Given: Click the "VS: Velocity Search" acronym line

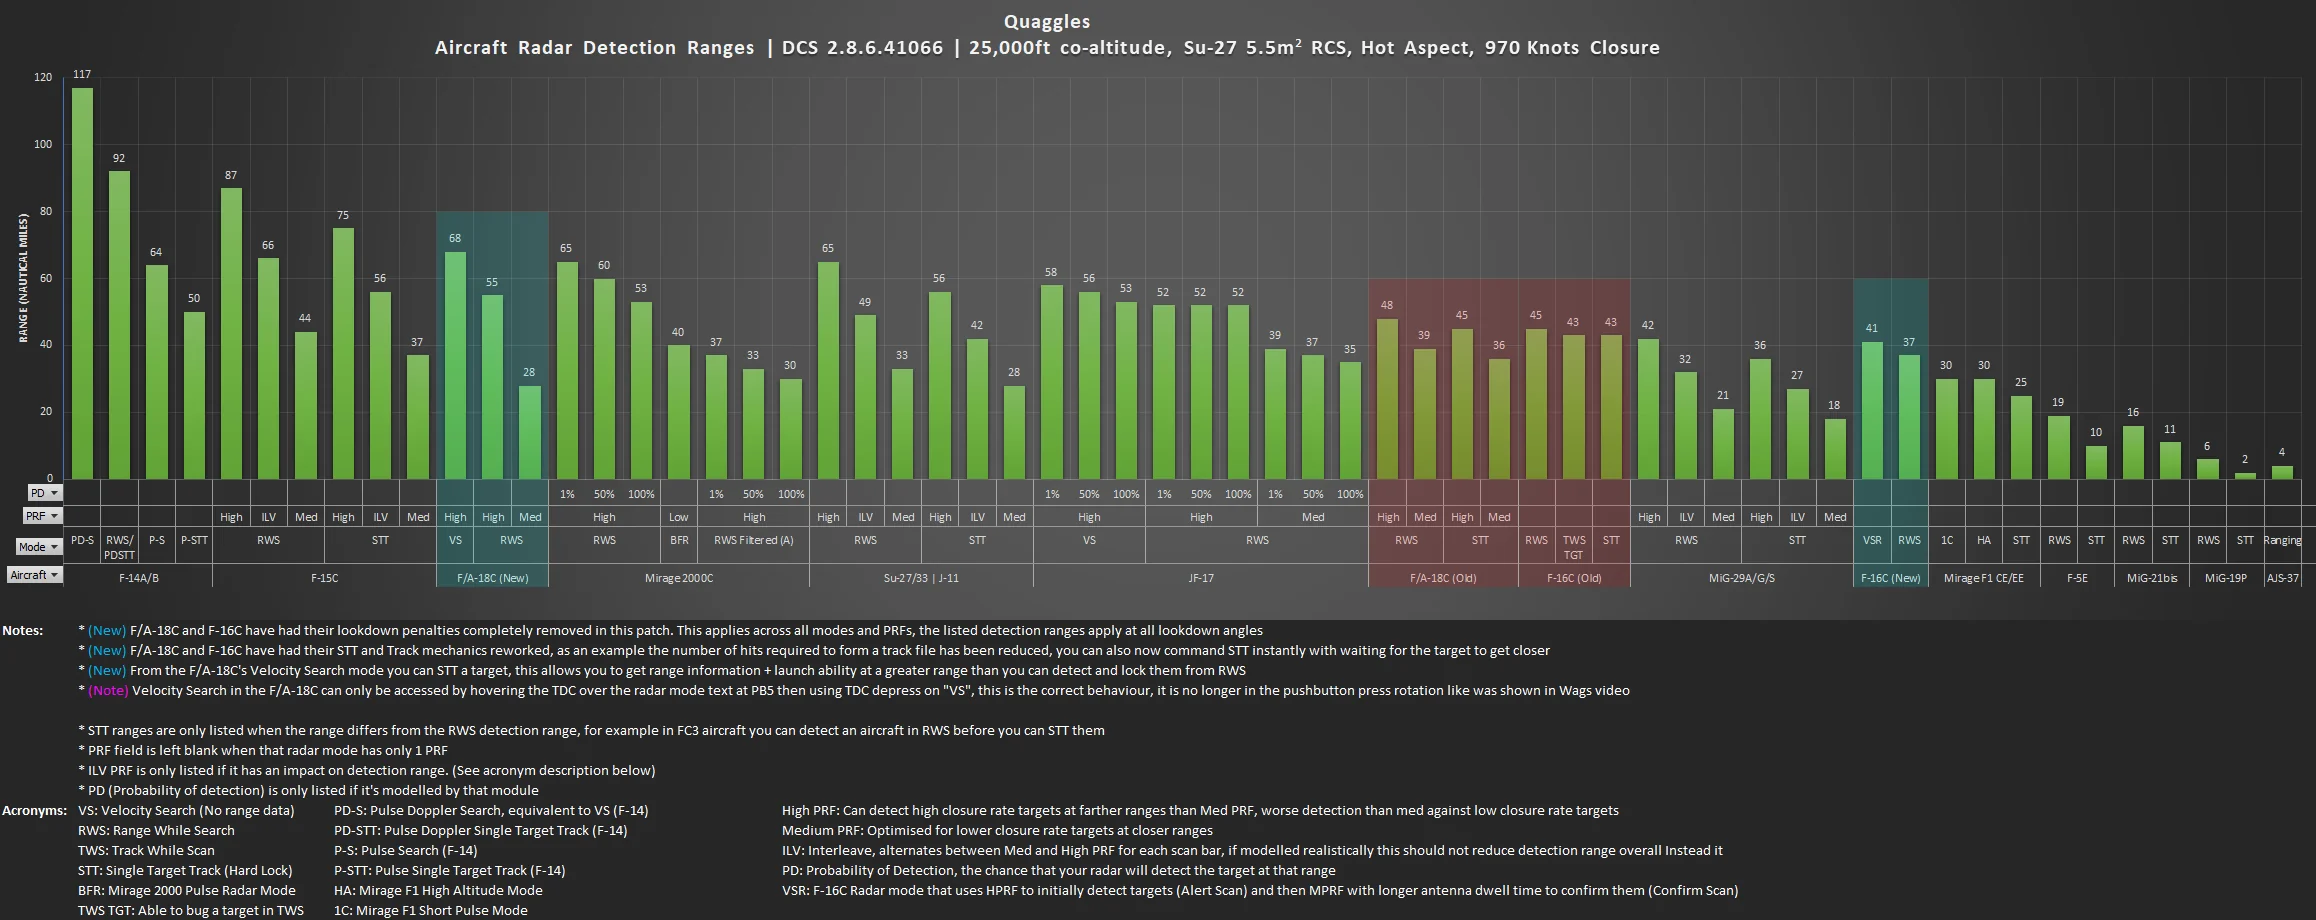Looking at the screenshot, I should pos(186,810).
